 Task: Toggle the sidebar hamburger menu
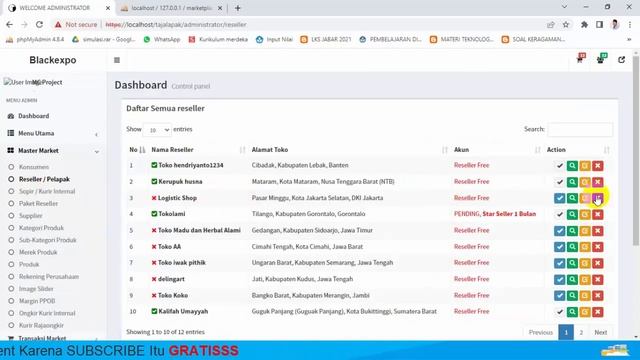click(117, 60)
